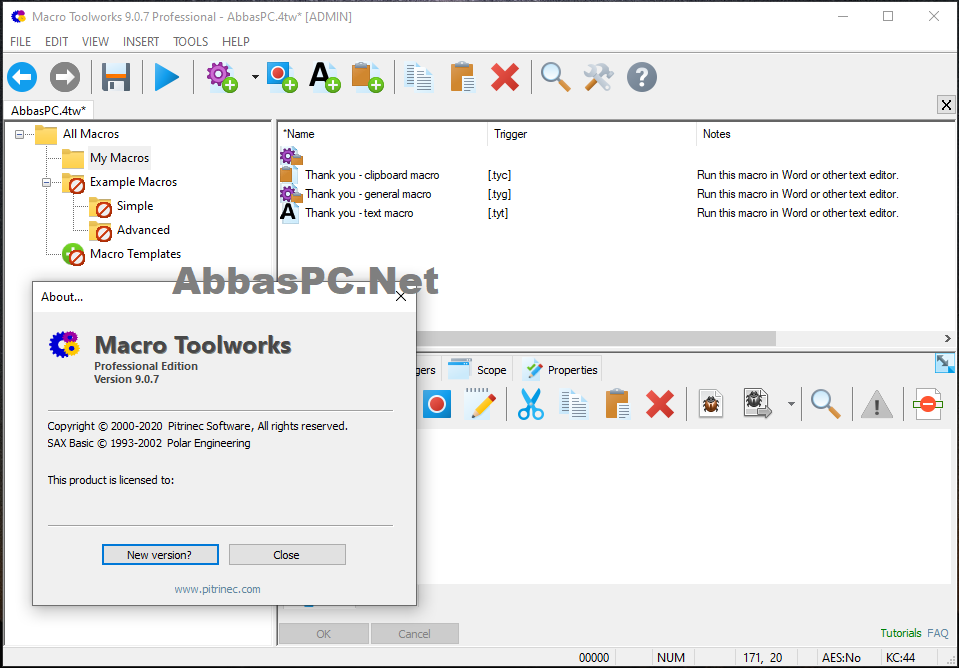Click the blue back arrow icon
This screenshot has height=668, width=959.
pyautogui.click(x=22, y=77)
